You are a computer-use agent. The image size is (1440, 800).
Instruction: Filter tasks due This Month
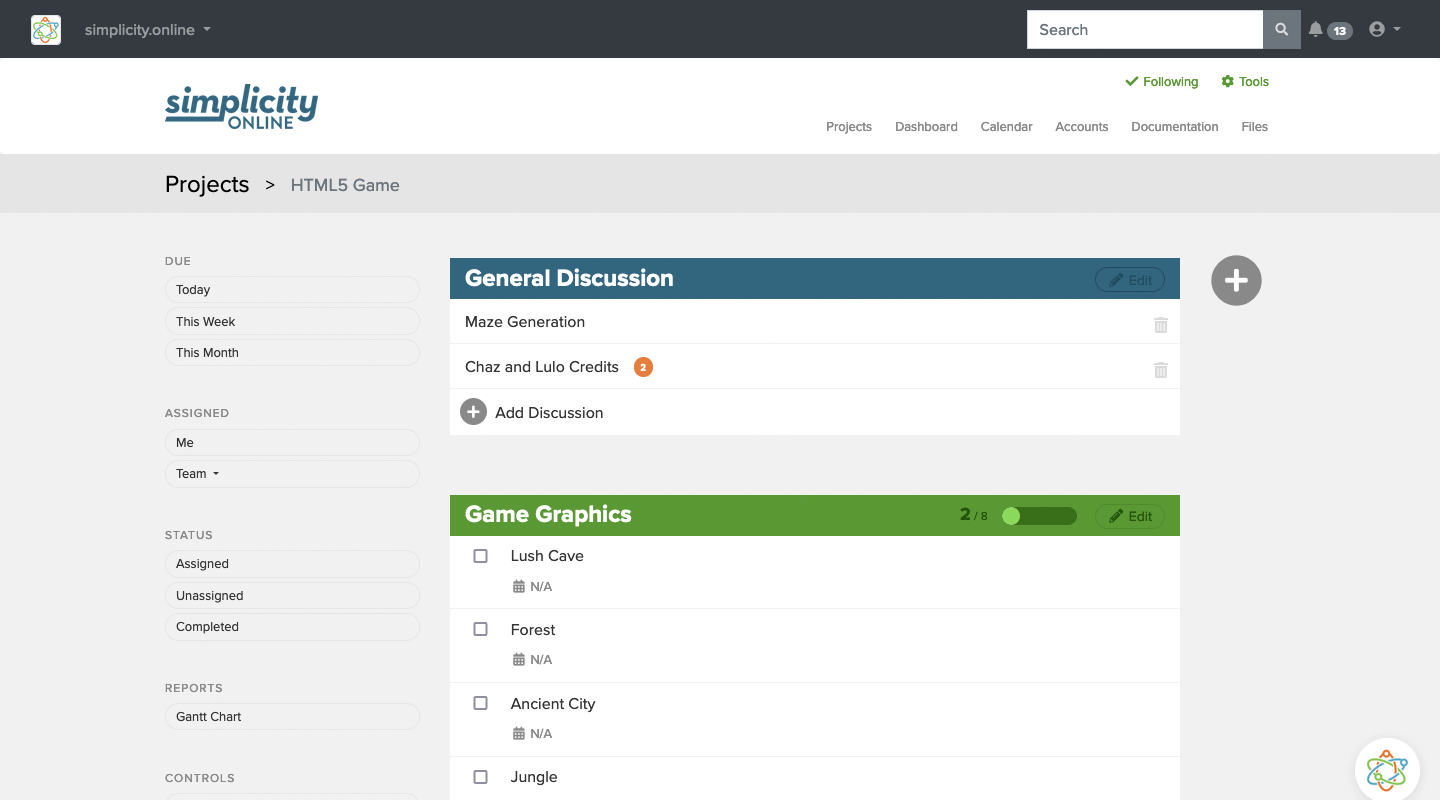tap(292, 352)
